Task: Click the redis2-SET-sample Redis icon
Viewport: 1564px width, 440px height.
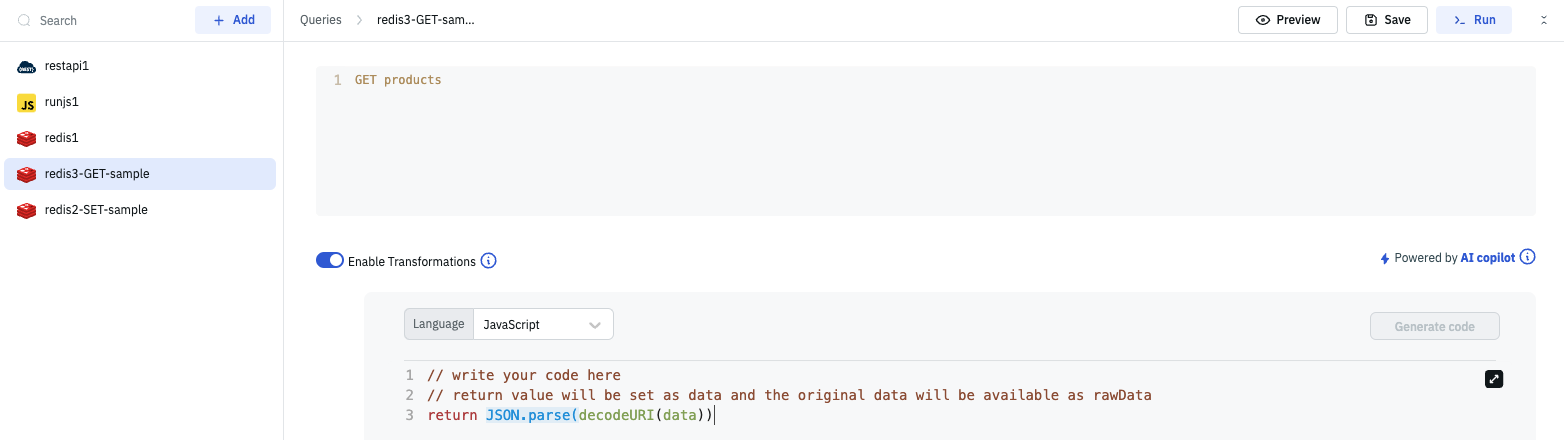Action: coord(27,210)
